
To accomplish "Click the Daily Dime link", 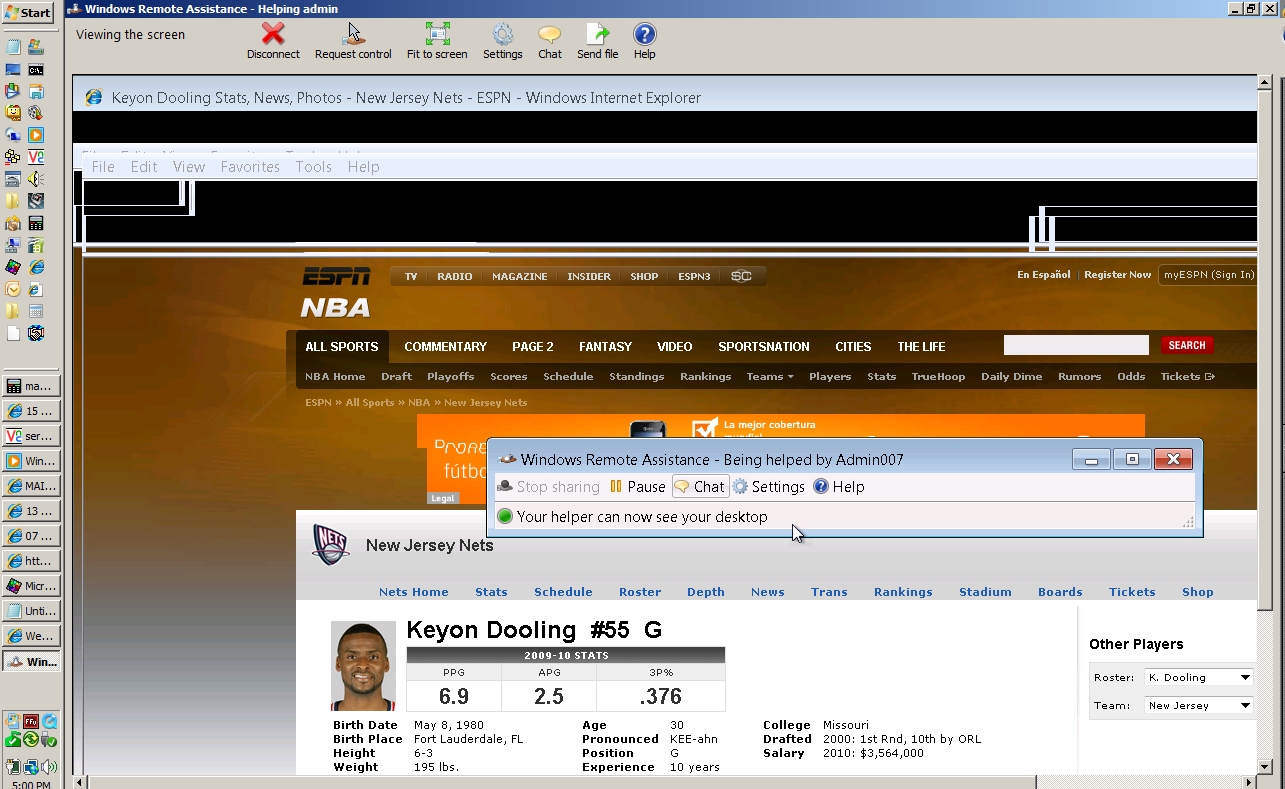I will (1012, 377).
